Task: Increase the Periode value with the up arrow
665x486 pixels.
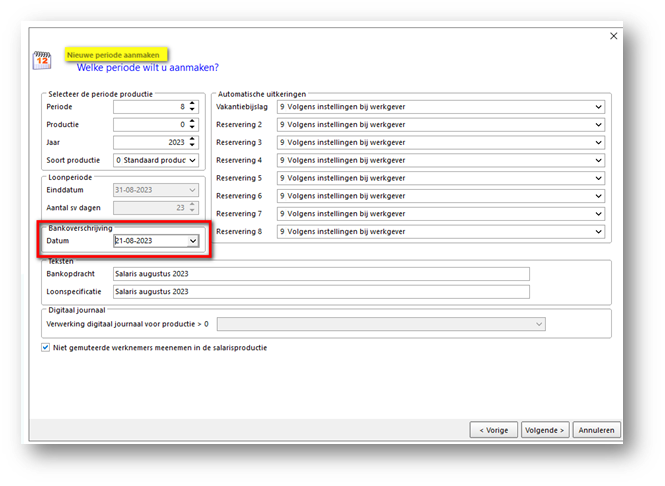Action: [x=192, y=103]
